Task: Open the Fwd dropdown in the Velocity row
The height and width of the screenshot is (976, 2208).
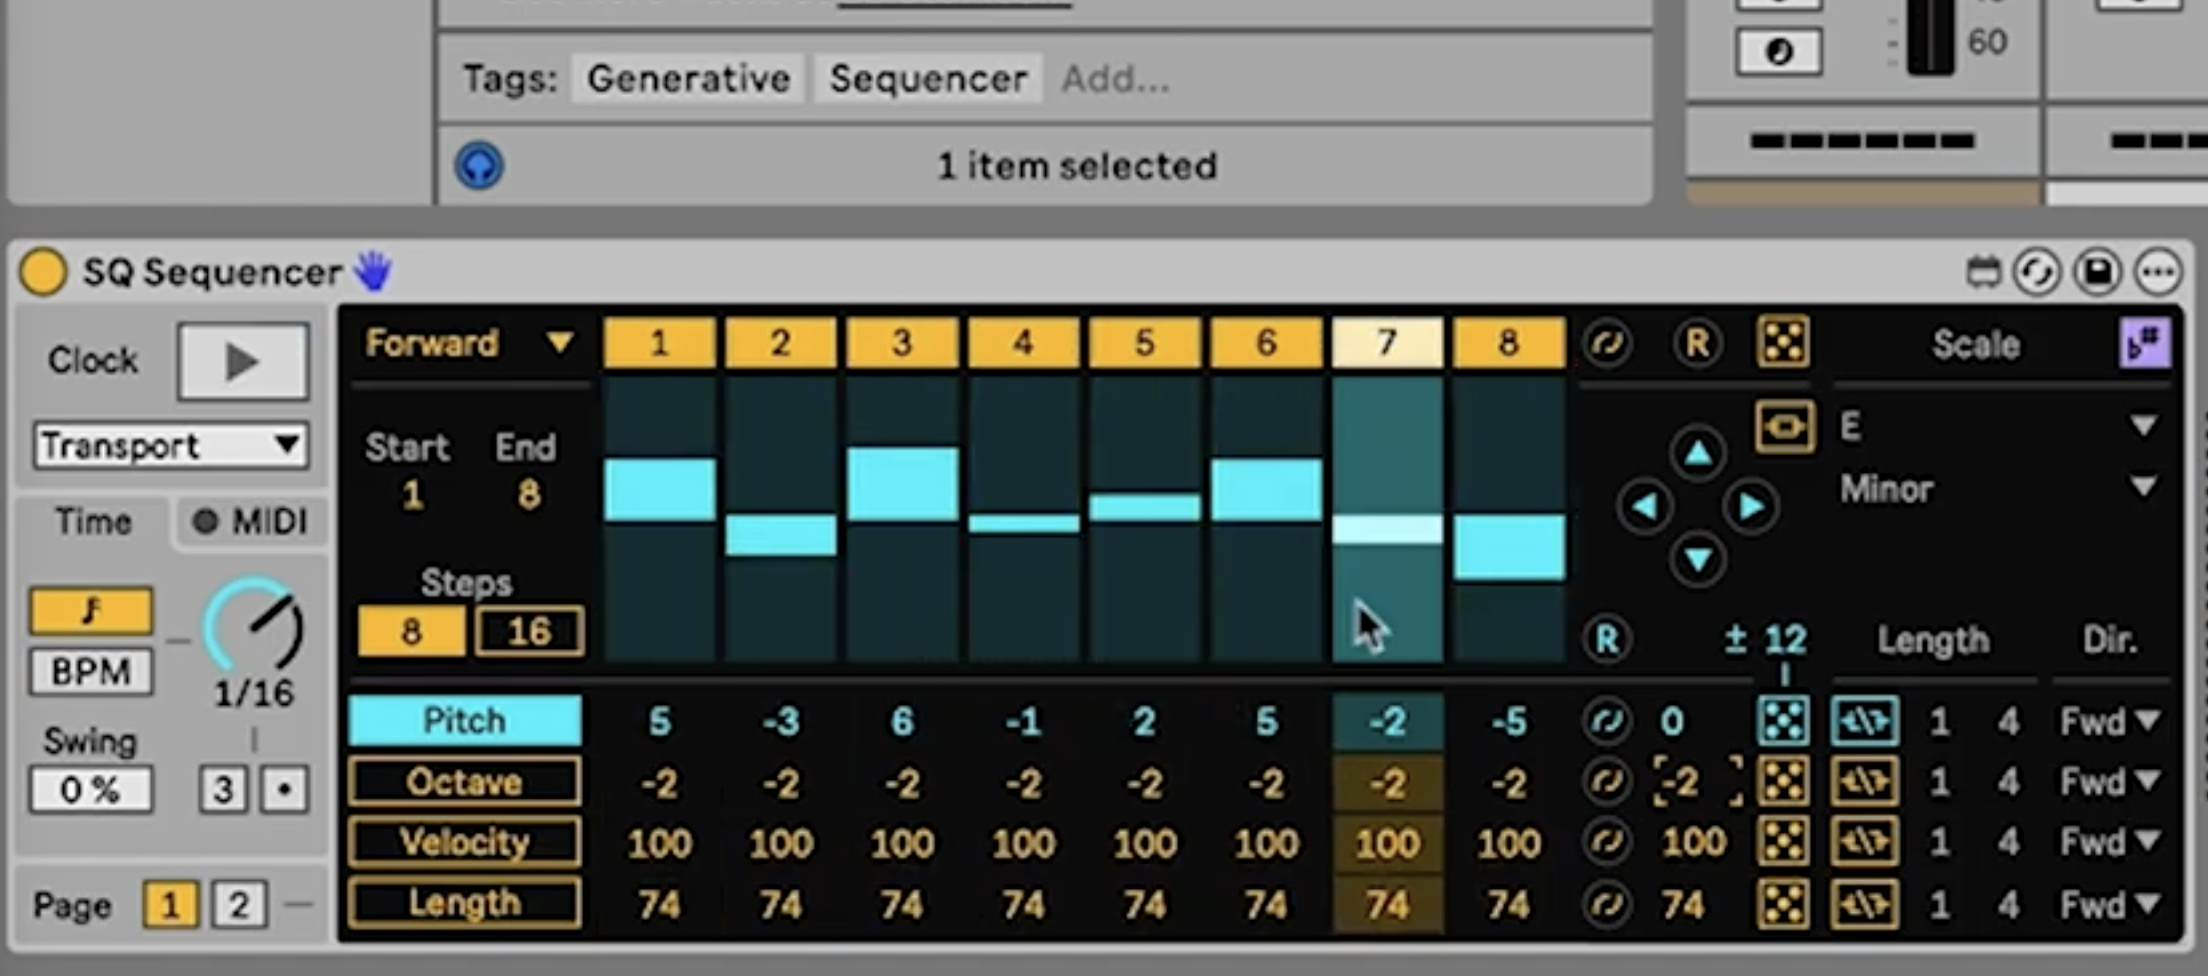Action: 2110,842
